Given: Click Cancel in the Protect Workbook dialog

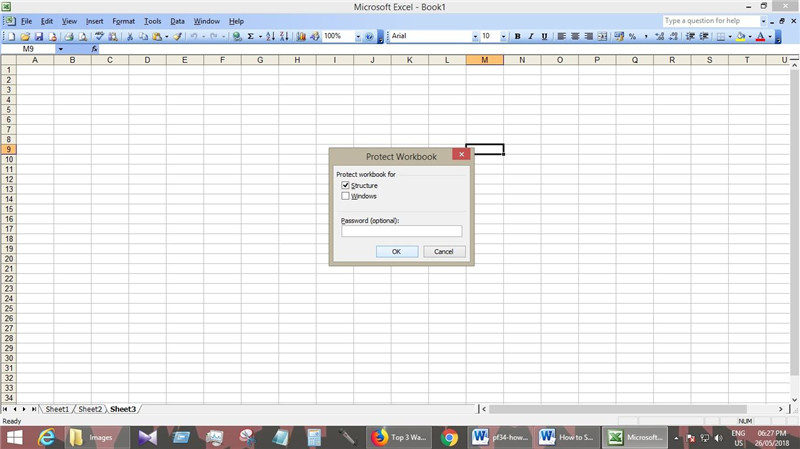Looking at the screenshot, I should [x=443, y=252].
